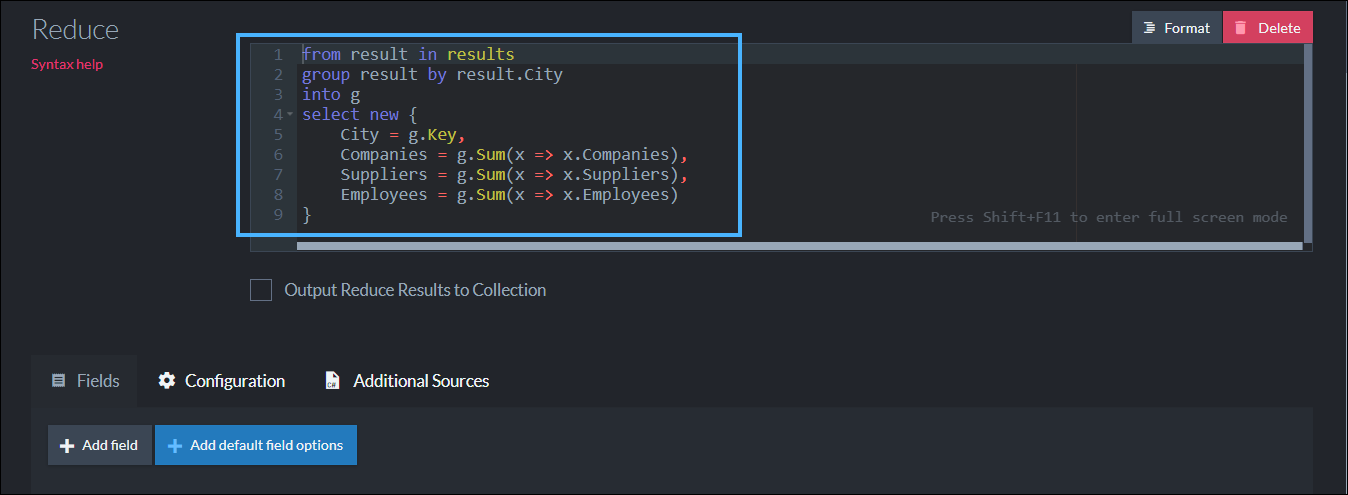
Task: Open the Syntax help link
Action: 67,64
